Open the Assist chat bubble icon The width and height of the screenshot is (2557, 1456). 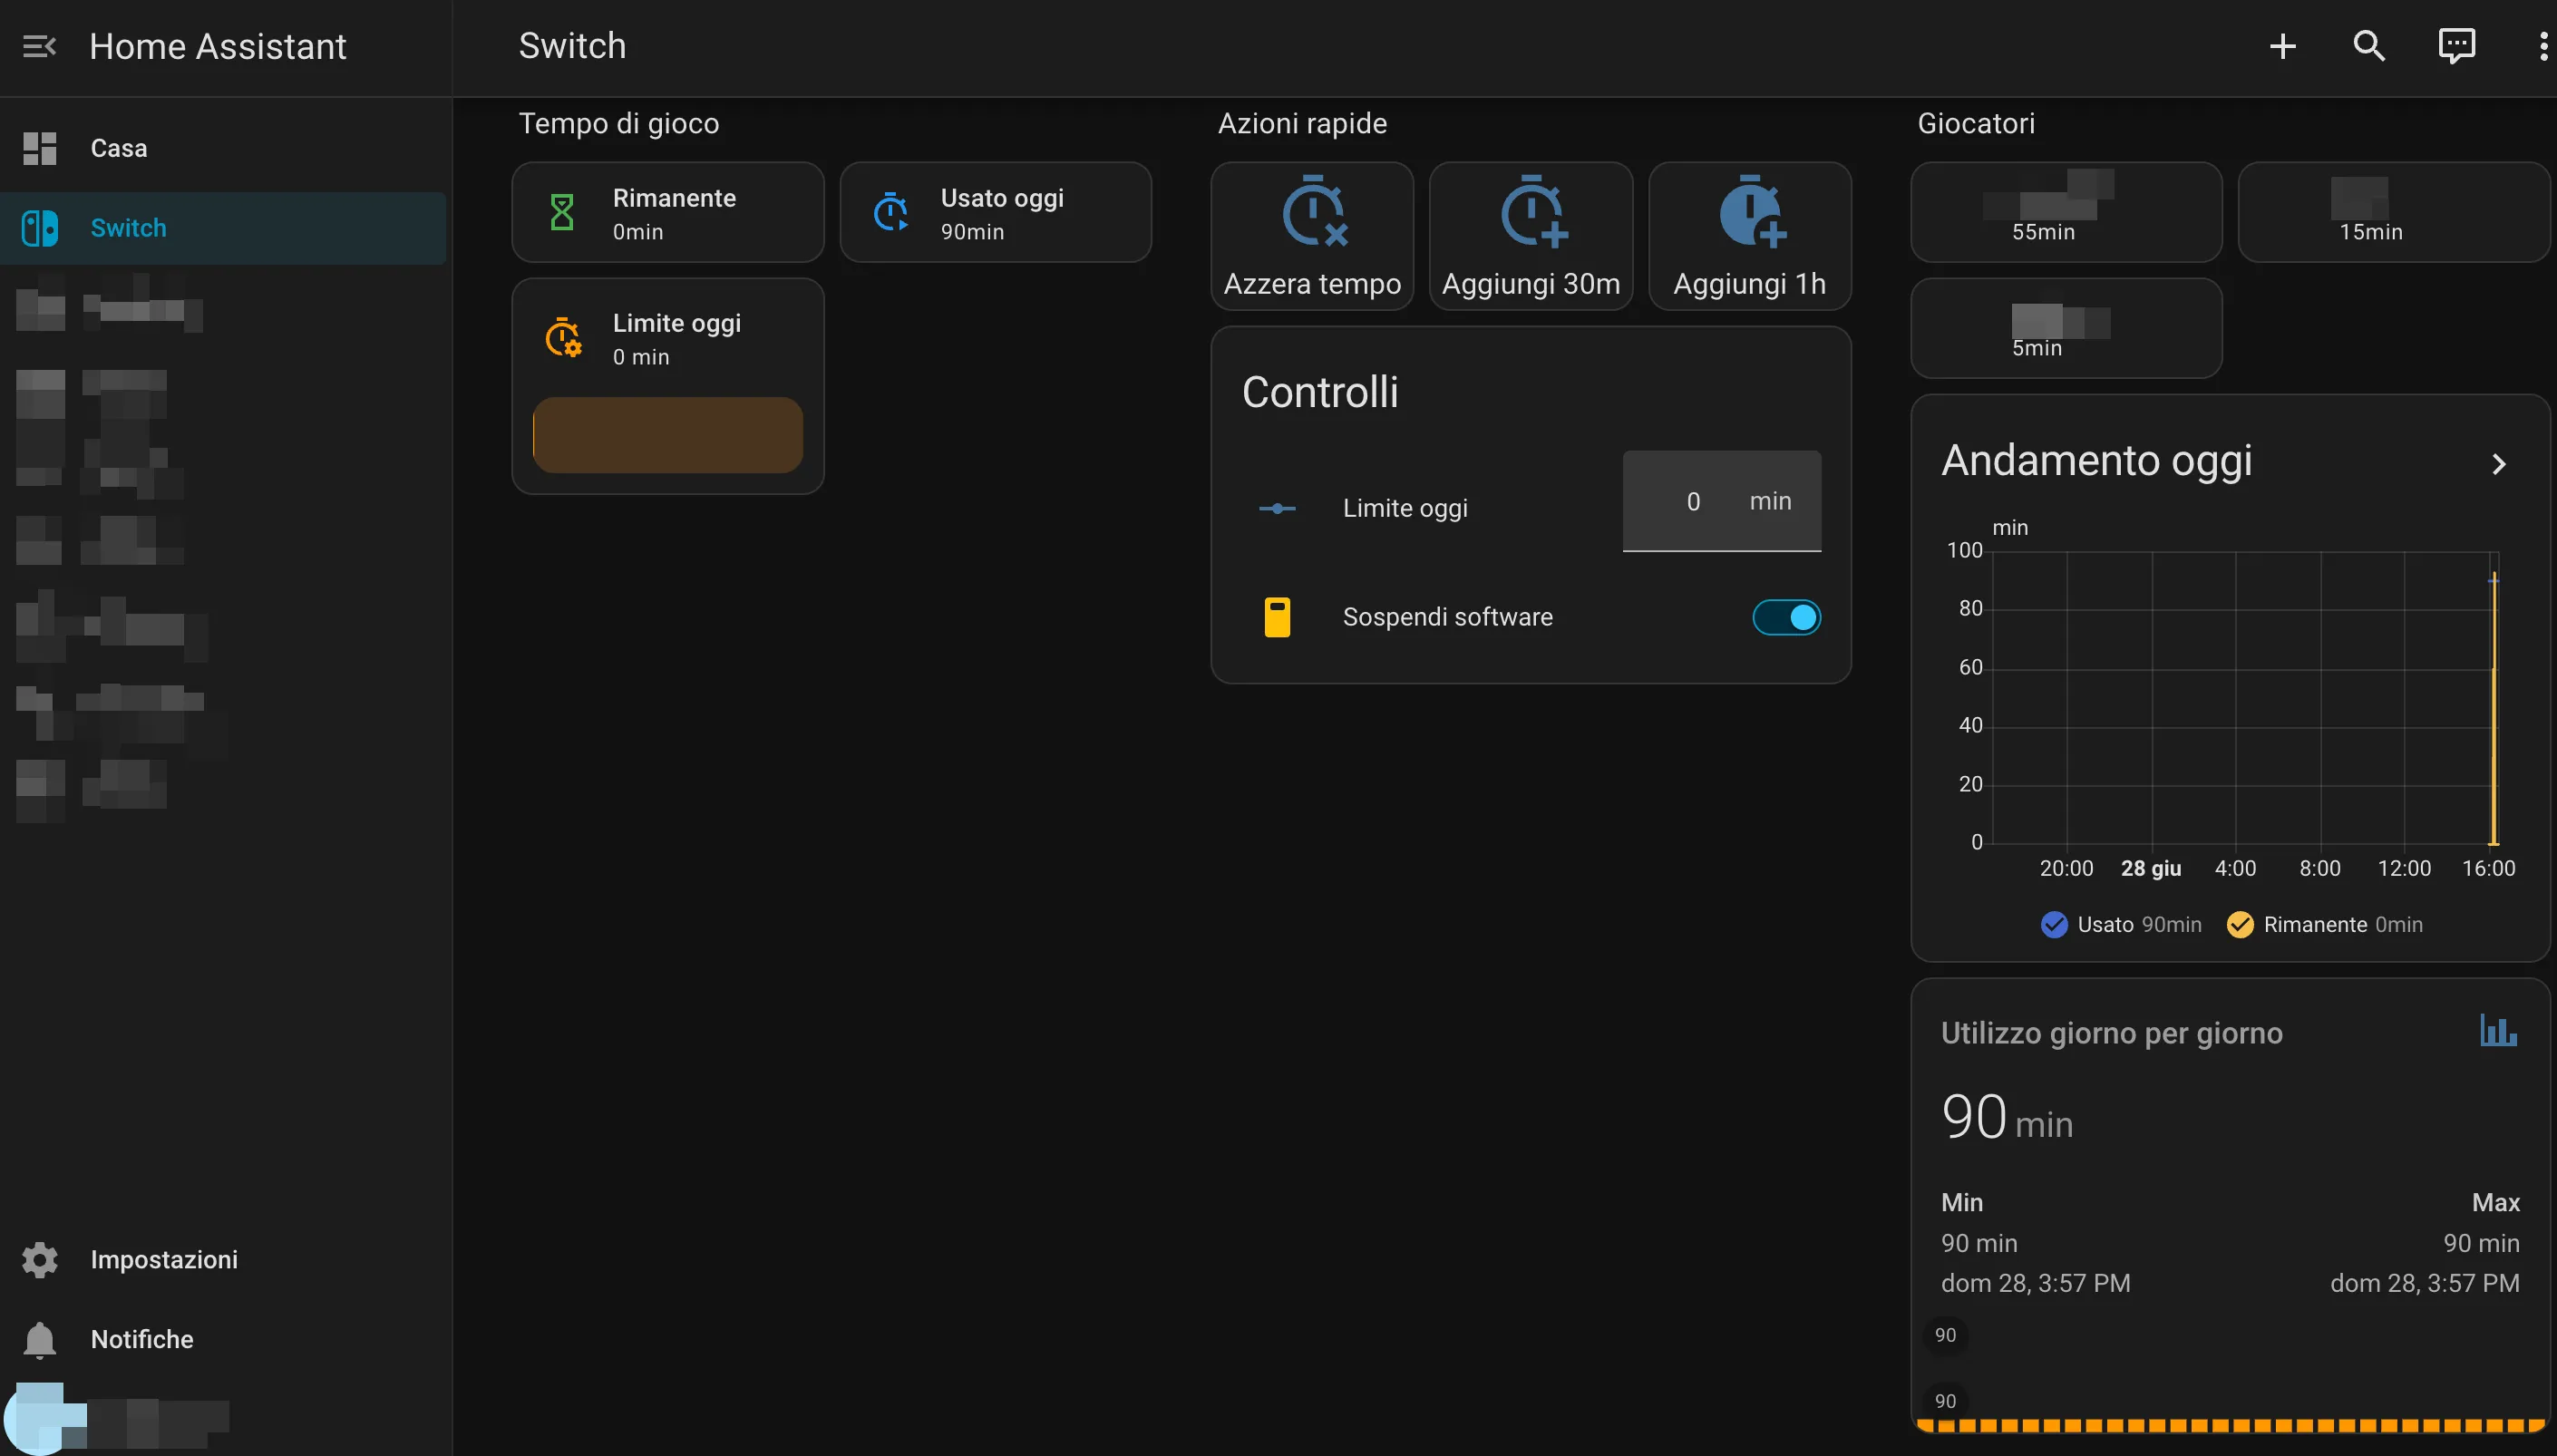[2456, 46]
